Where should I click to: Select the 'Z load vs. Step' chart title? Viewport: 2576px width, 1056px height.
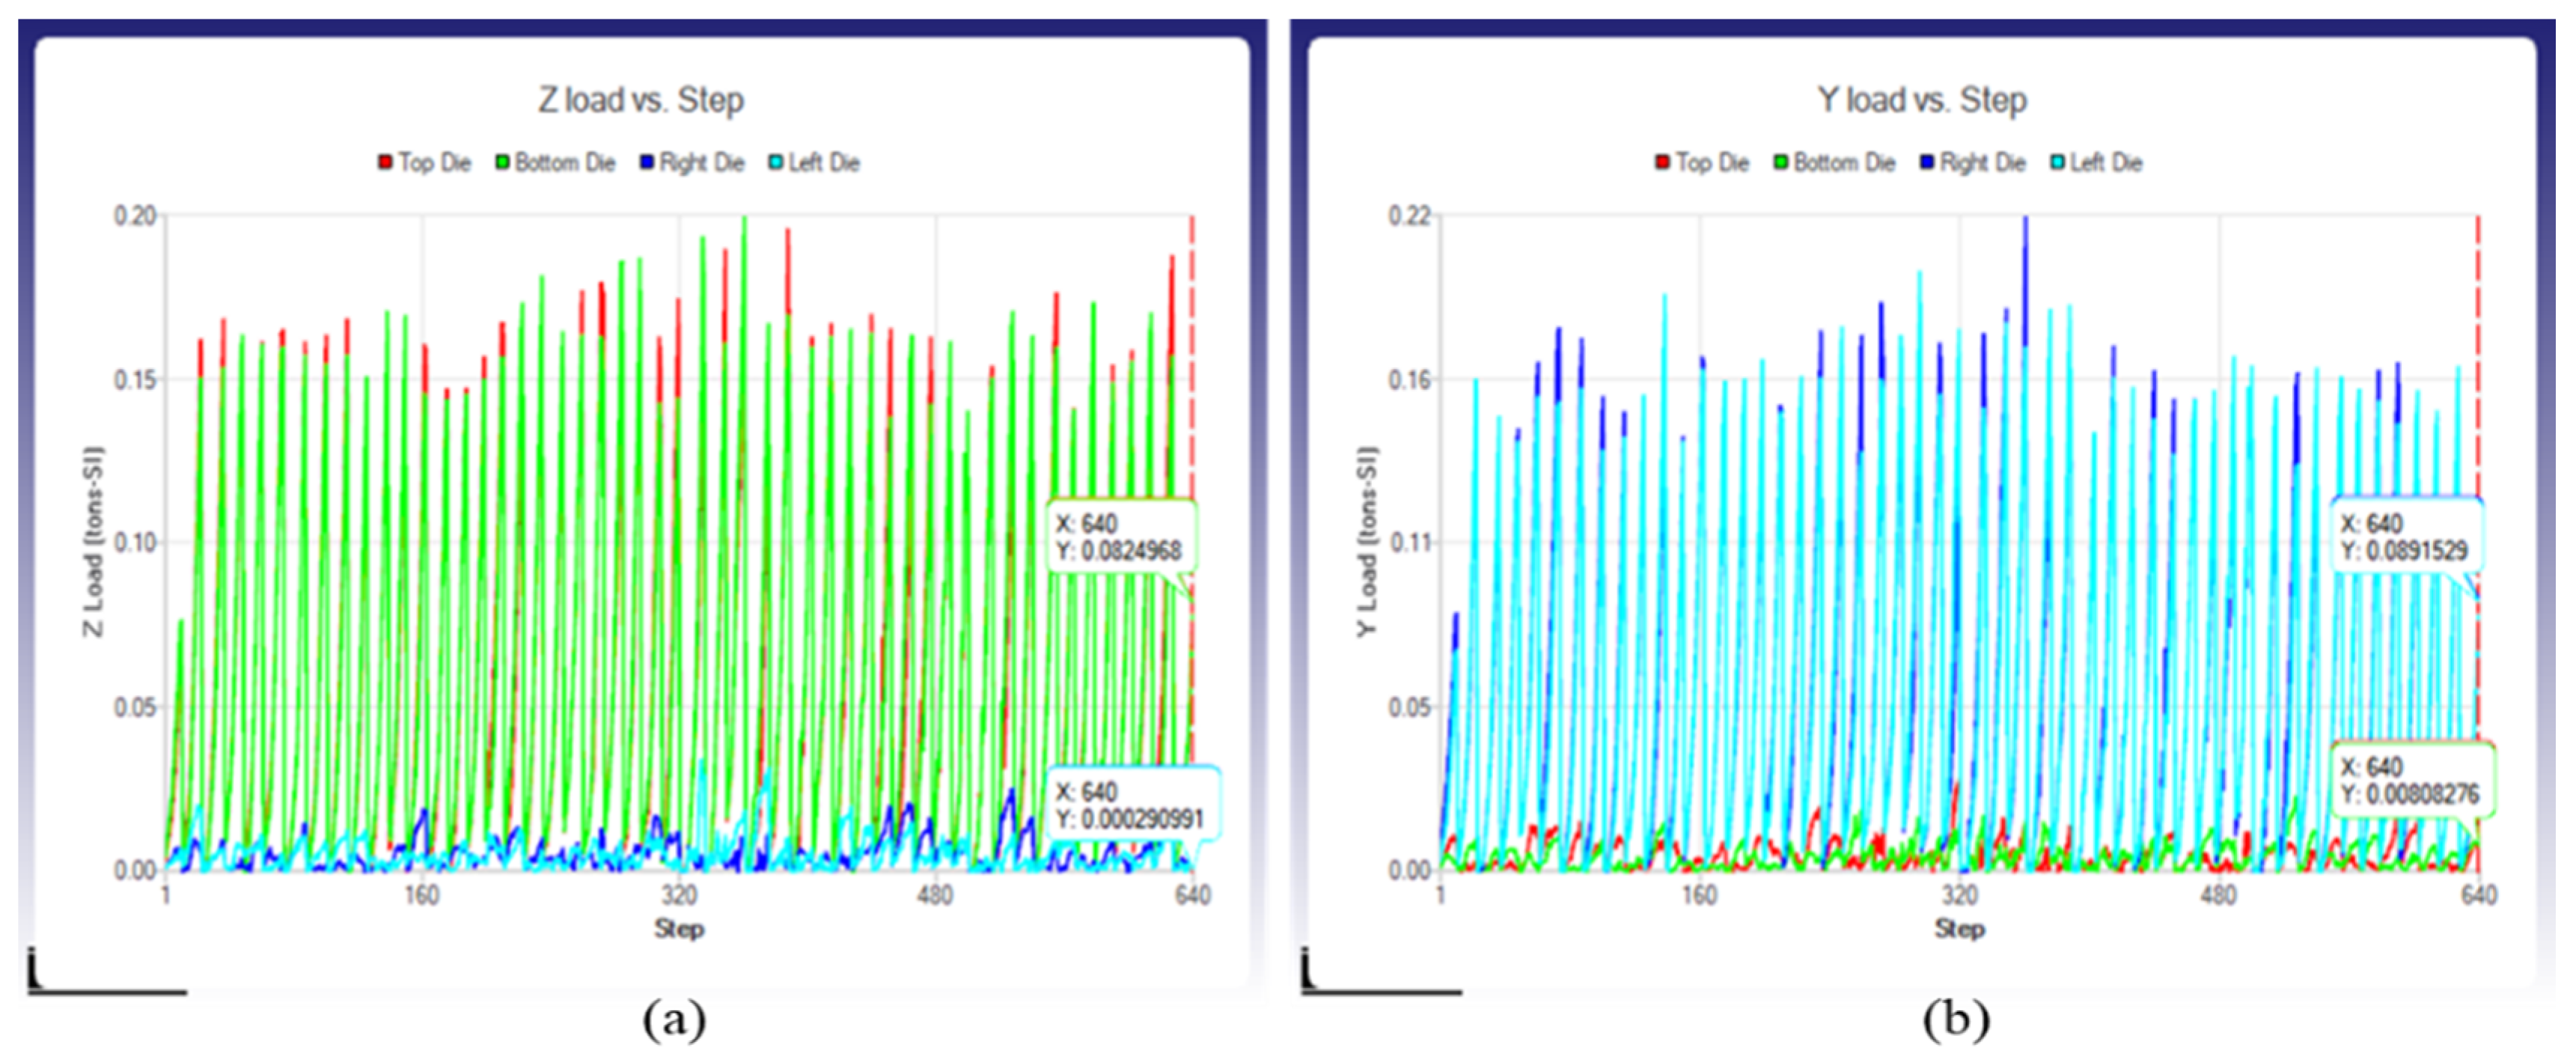tap(641, 100)
